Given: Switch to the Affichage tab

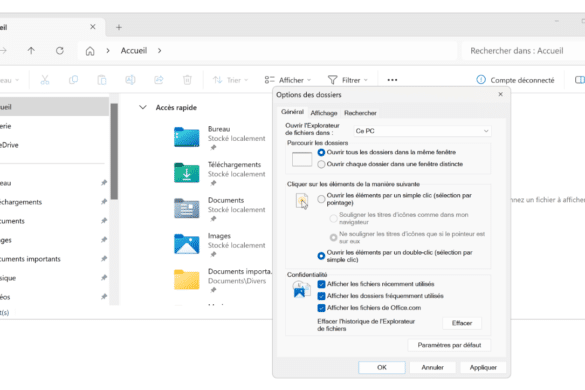Looking at the screenshot, I should (x=324, y=113).
